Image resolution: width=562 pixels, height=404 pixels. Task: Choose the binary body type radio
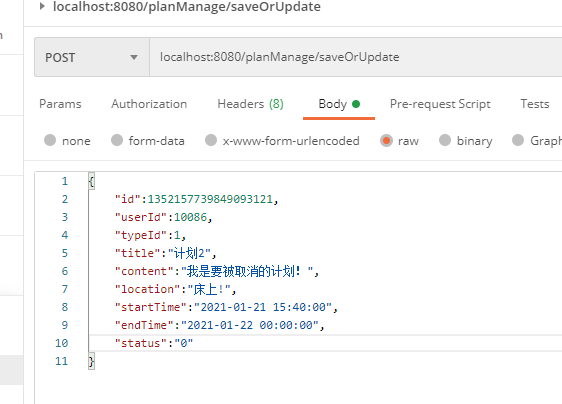click(445, 140)
